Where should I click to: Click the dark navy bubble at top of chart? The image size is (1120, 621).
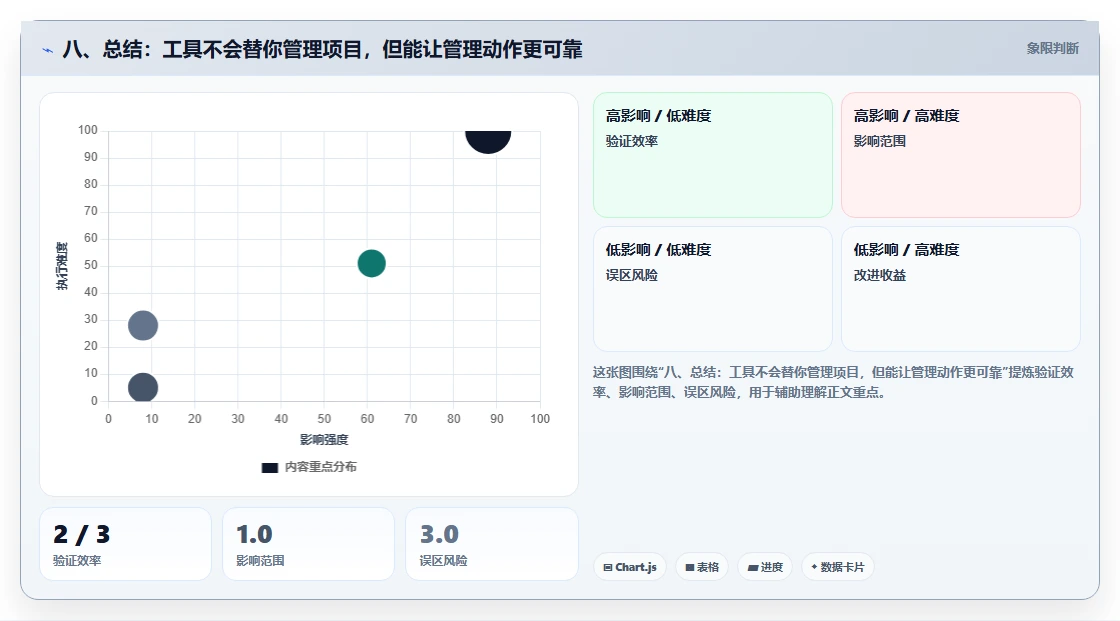[x=489, y=141]
